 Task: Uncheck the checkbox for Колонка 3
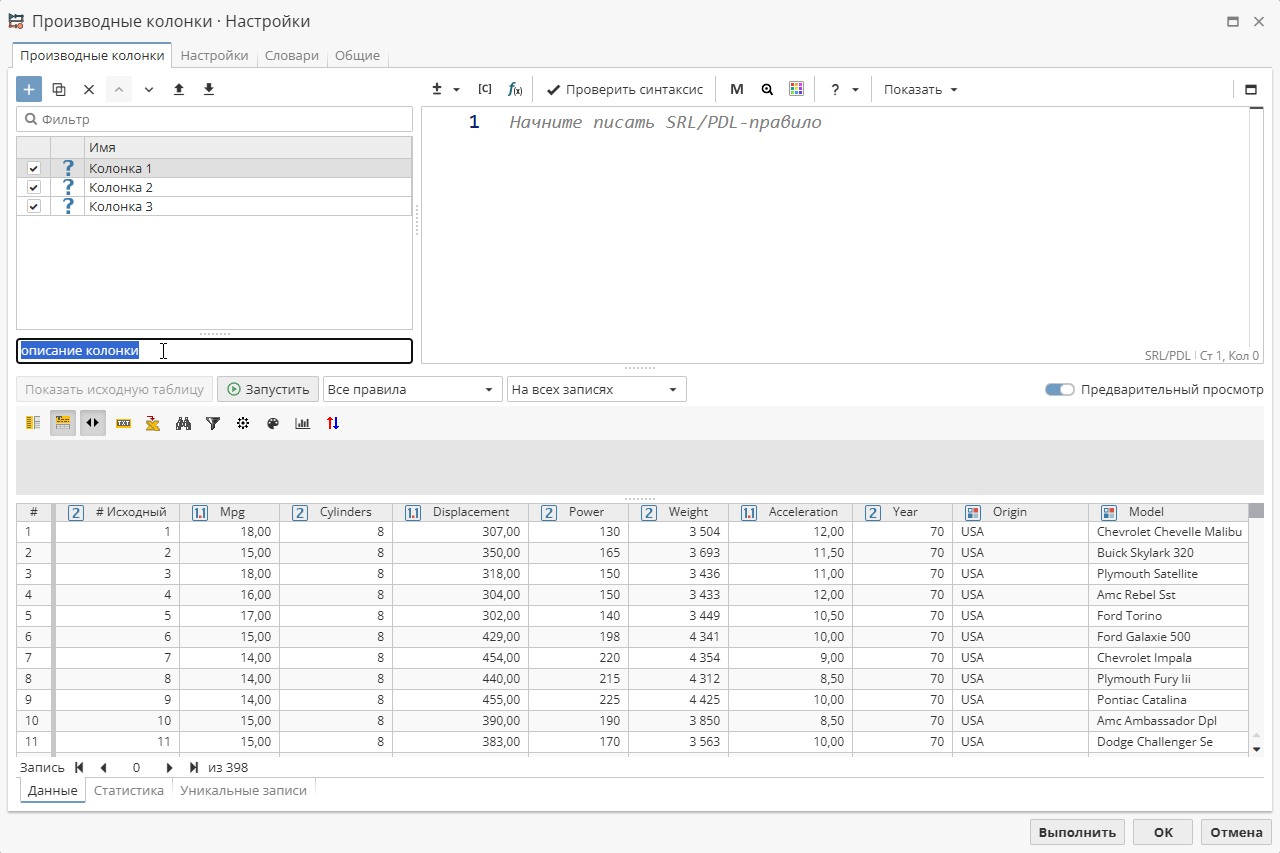coord(34,206)
